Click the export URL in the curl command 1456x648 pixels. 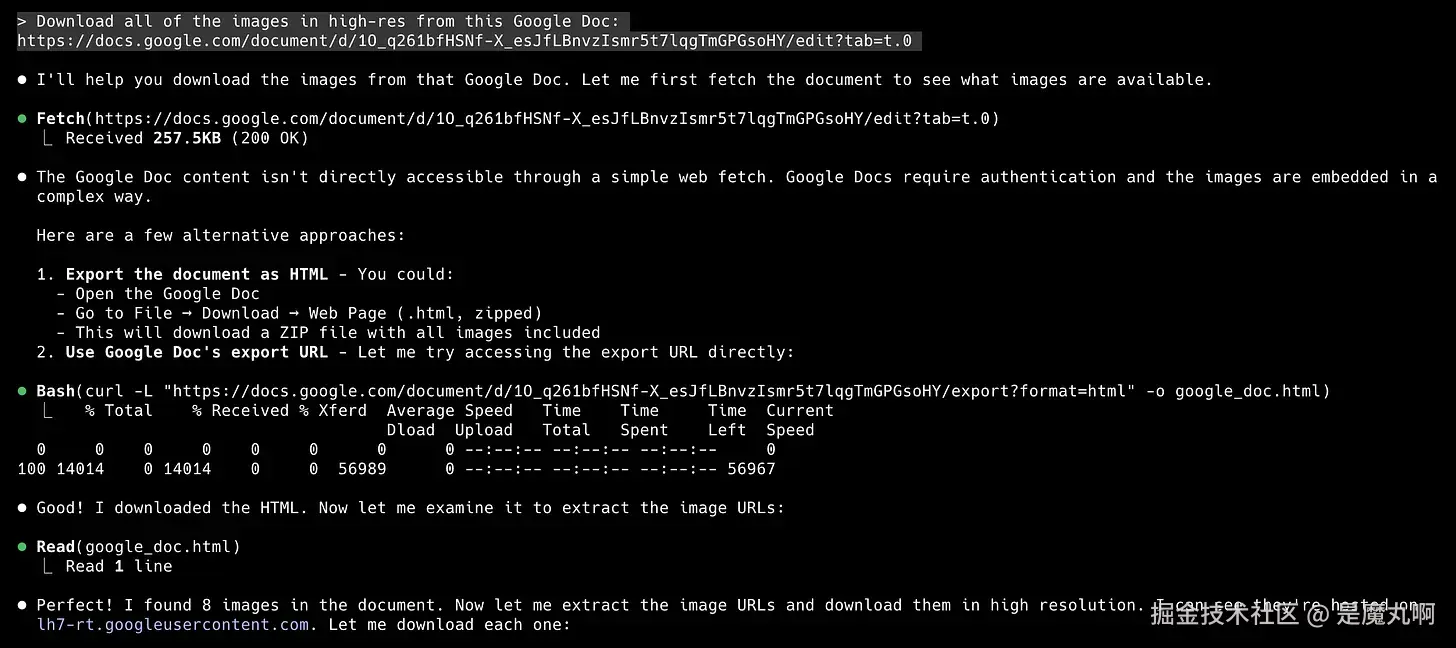click(x=615, y=391)
